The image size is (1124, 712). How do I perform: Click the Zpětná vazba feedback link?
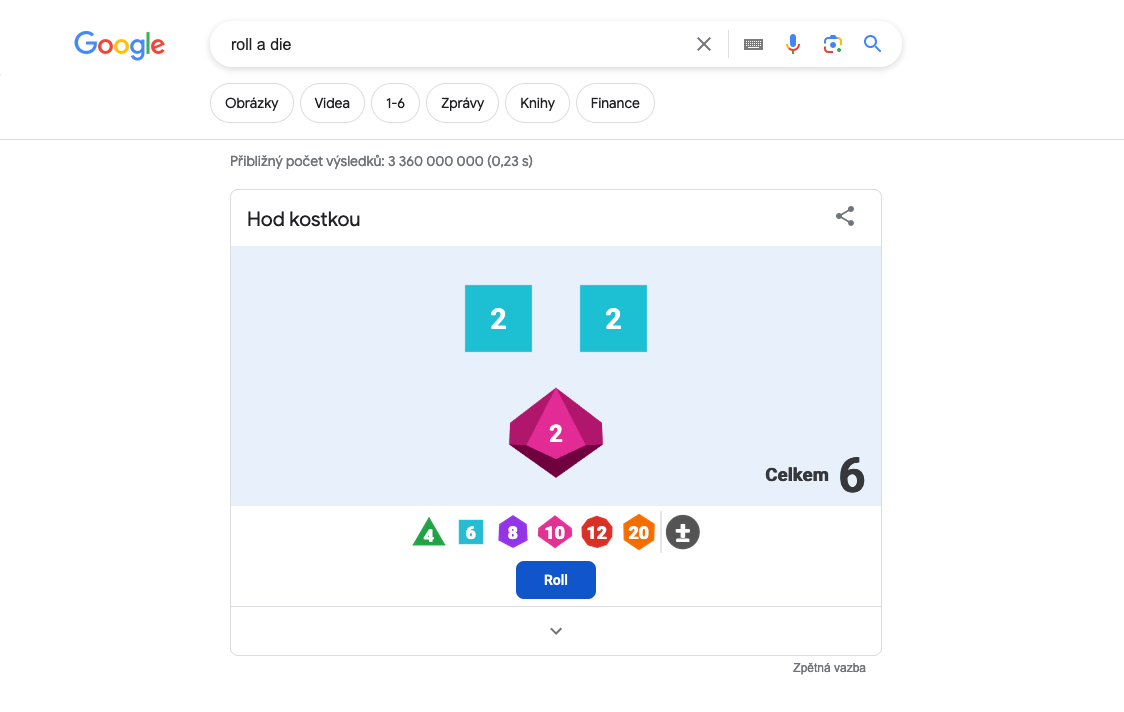tap(829, 668)
